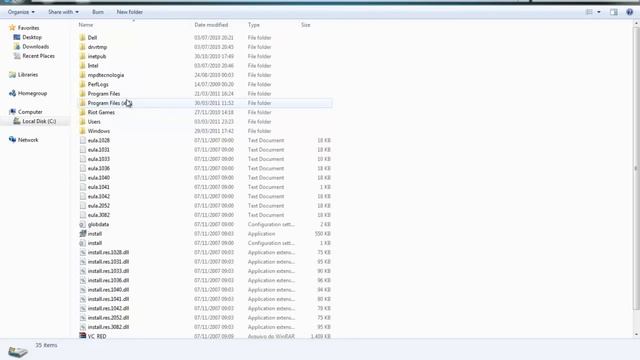640x360 pixels.
Task: Select the eula.1033 file icon
Action: [x=82, y=159]
